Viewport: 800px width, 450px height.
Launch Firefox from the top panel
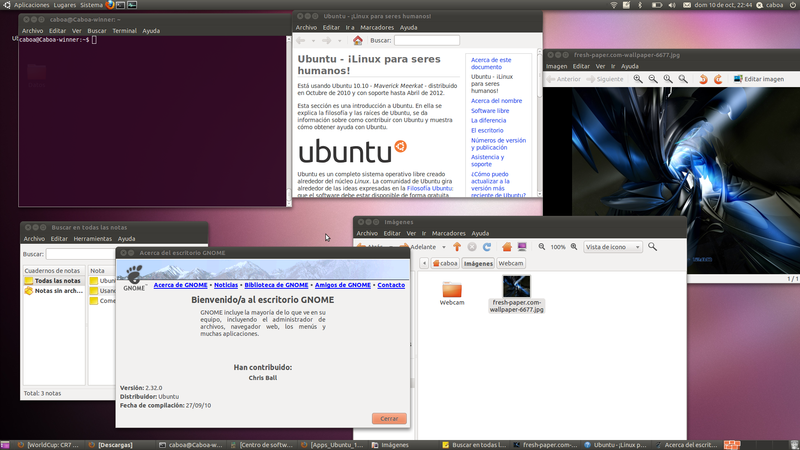[110, 5]
